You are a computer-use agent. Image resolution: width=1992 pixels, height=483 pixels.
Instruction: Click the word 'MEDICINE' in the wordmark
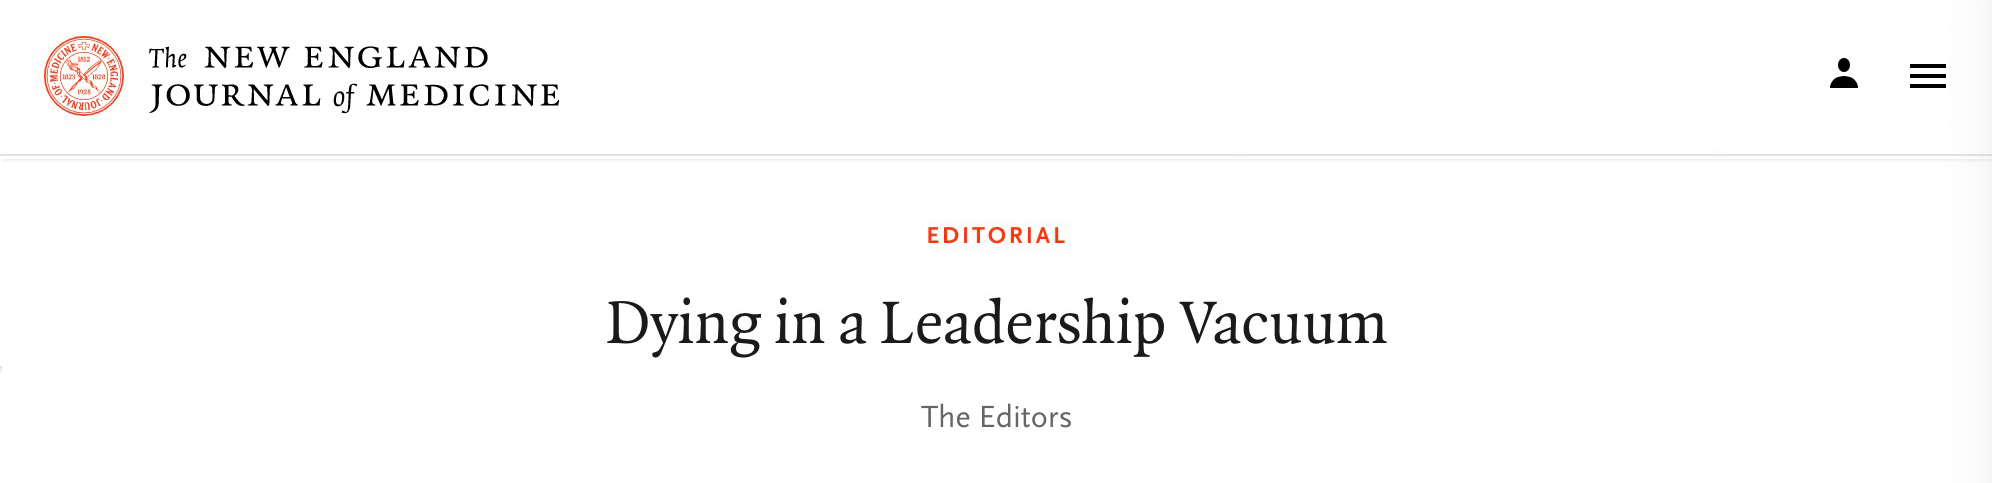click(x=463, y=96)
